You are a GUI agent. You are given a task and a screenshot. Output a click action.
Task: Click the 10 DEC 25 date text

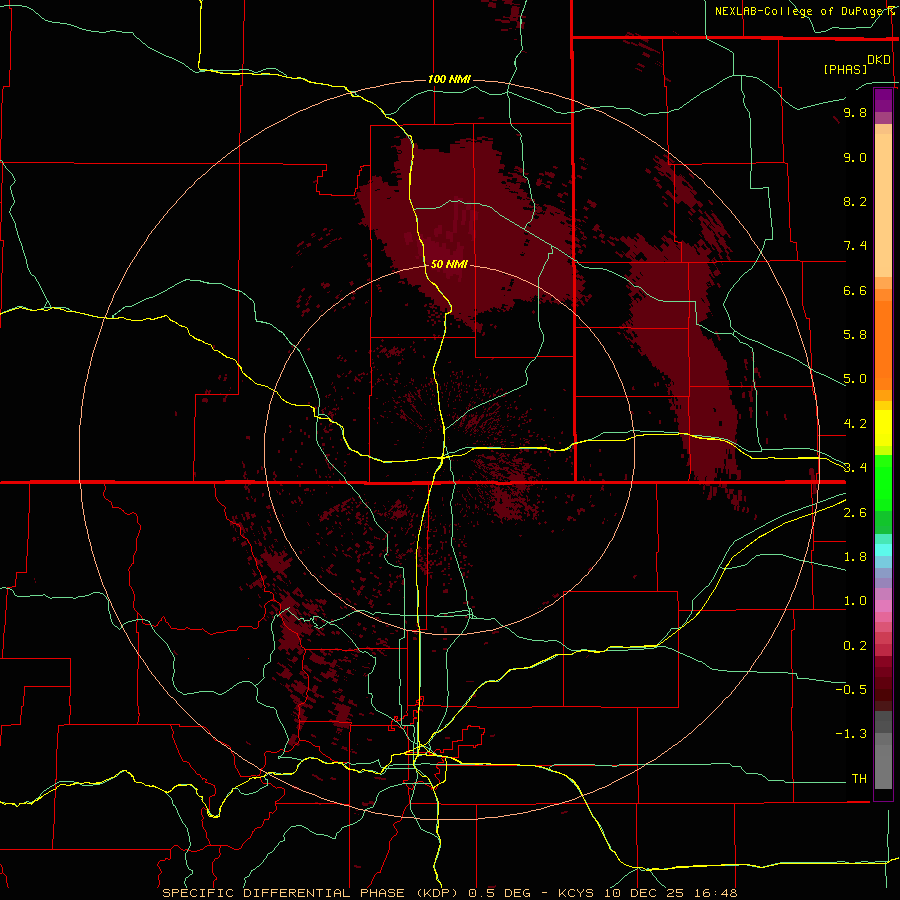(x=645, y=893)
